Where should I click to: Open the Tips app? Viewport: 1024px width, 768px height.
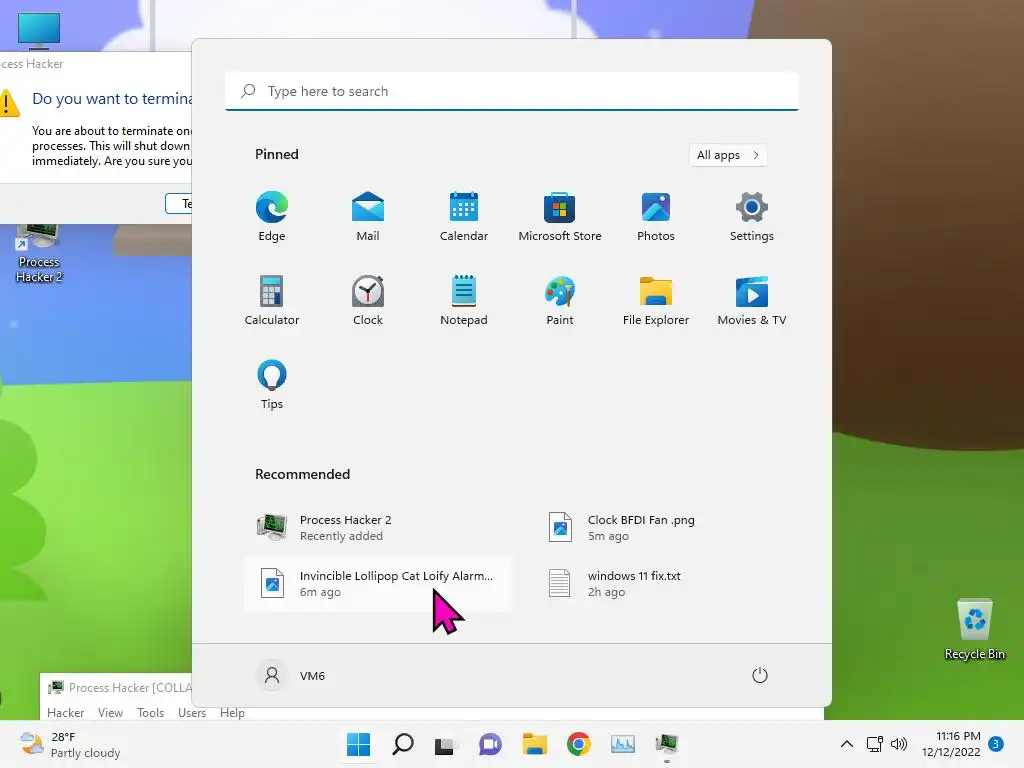pos(272,385)
